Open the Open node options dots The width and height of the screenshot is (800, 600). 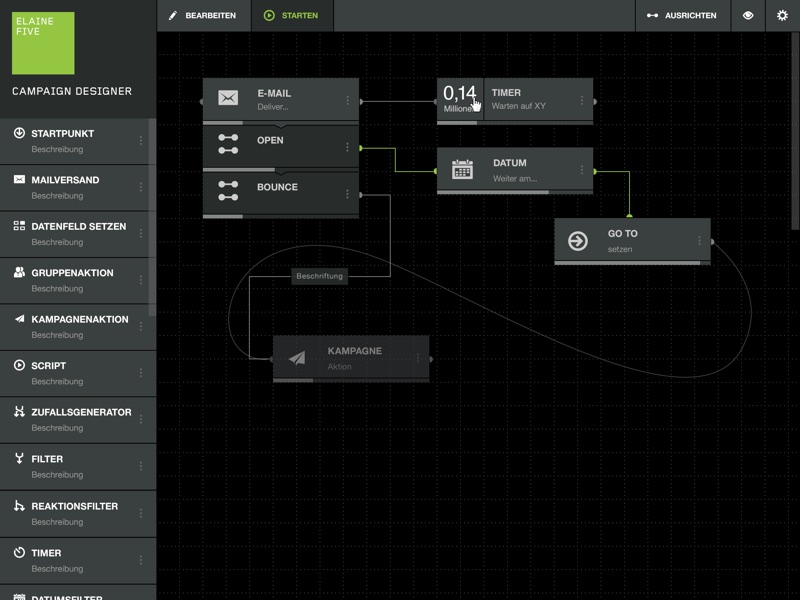click(347, 147)
